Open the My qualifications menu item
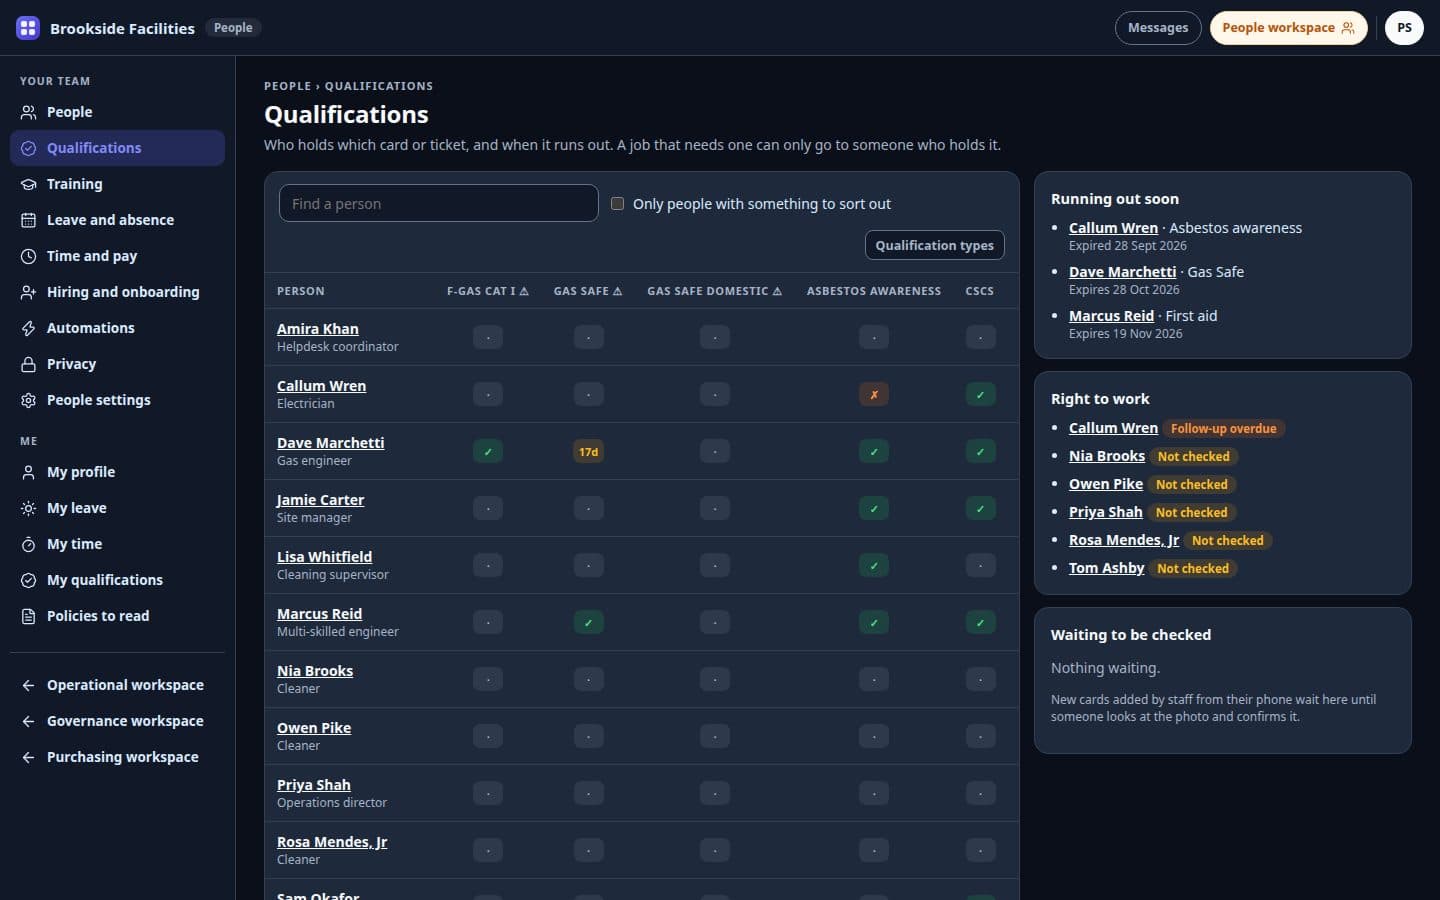Image resolution: width=1440 pixels, height=900 pixels. pos(117,580)
